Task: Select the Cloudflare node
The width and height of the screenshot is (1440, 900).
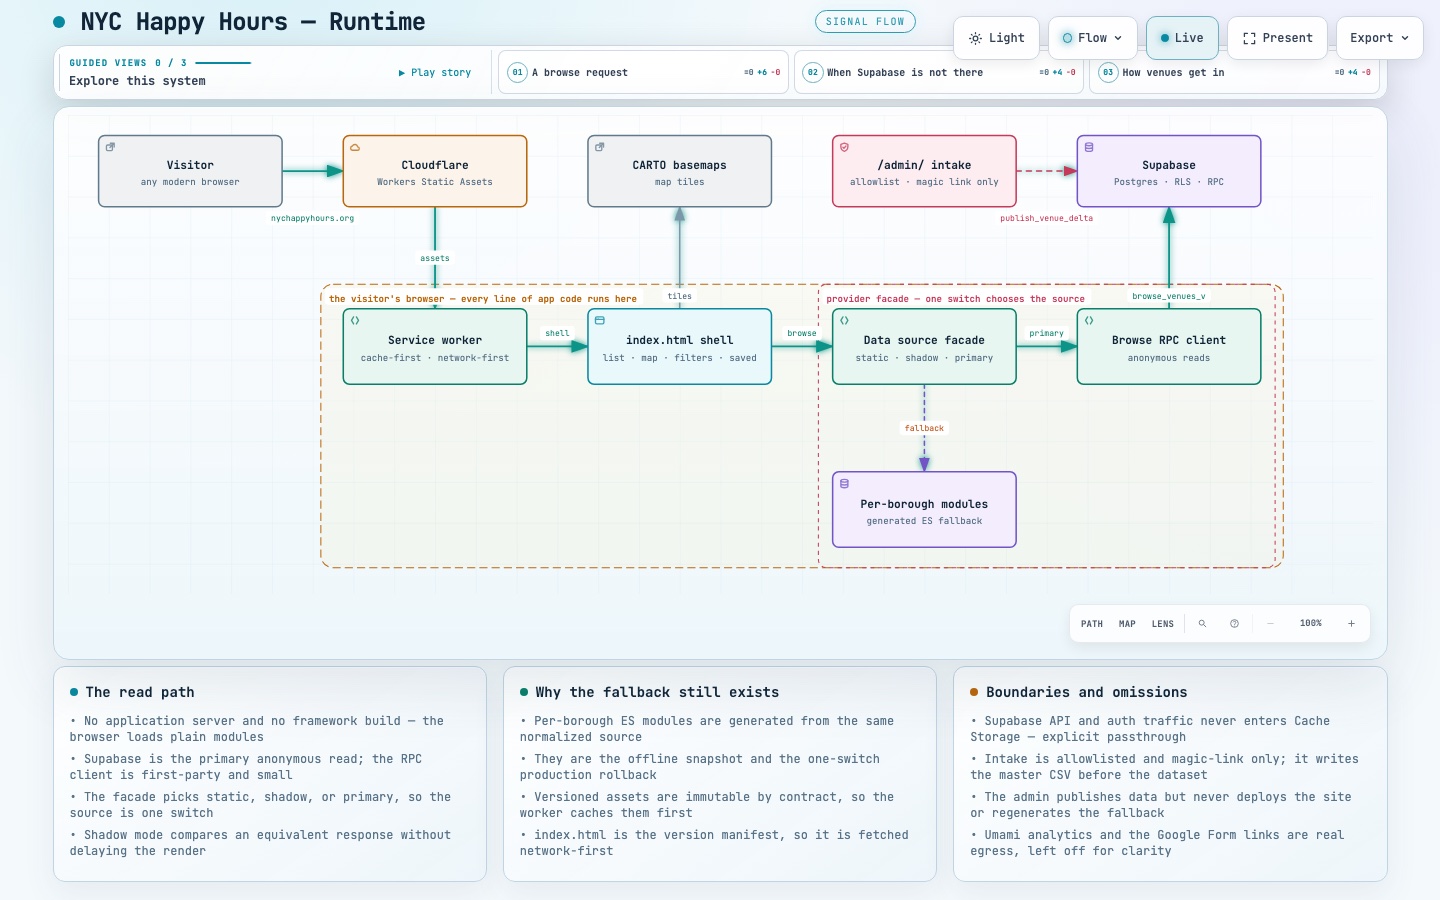Action: (x=435, y=171)
